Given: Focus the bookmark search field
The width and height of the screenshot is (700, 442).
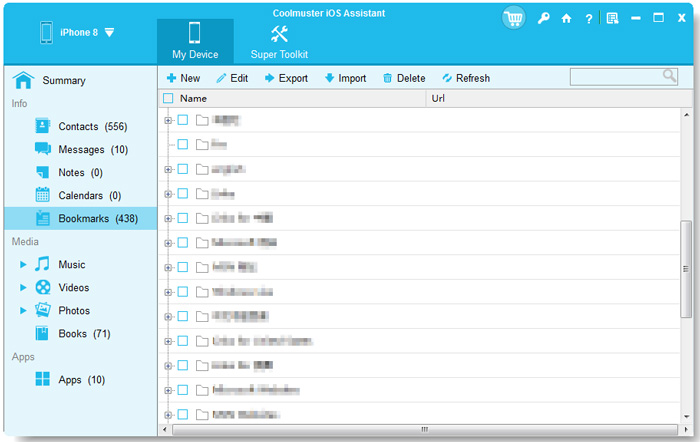Looking at the screenshot, I should [x=624, y=77].
